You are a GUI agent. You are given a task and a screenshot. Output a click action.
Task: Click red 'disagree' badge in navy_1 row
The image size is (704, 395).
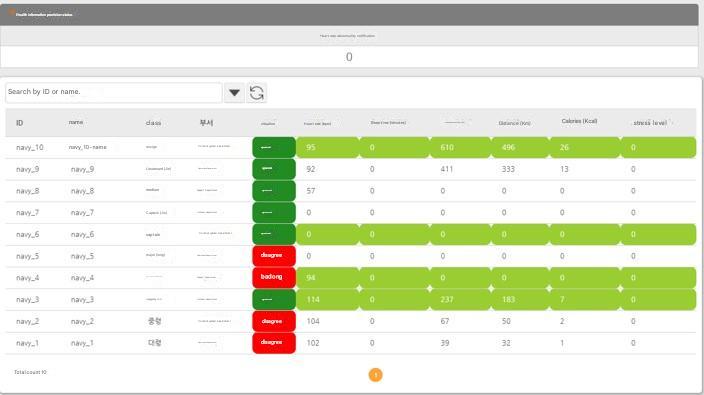(274, 343)
